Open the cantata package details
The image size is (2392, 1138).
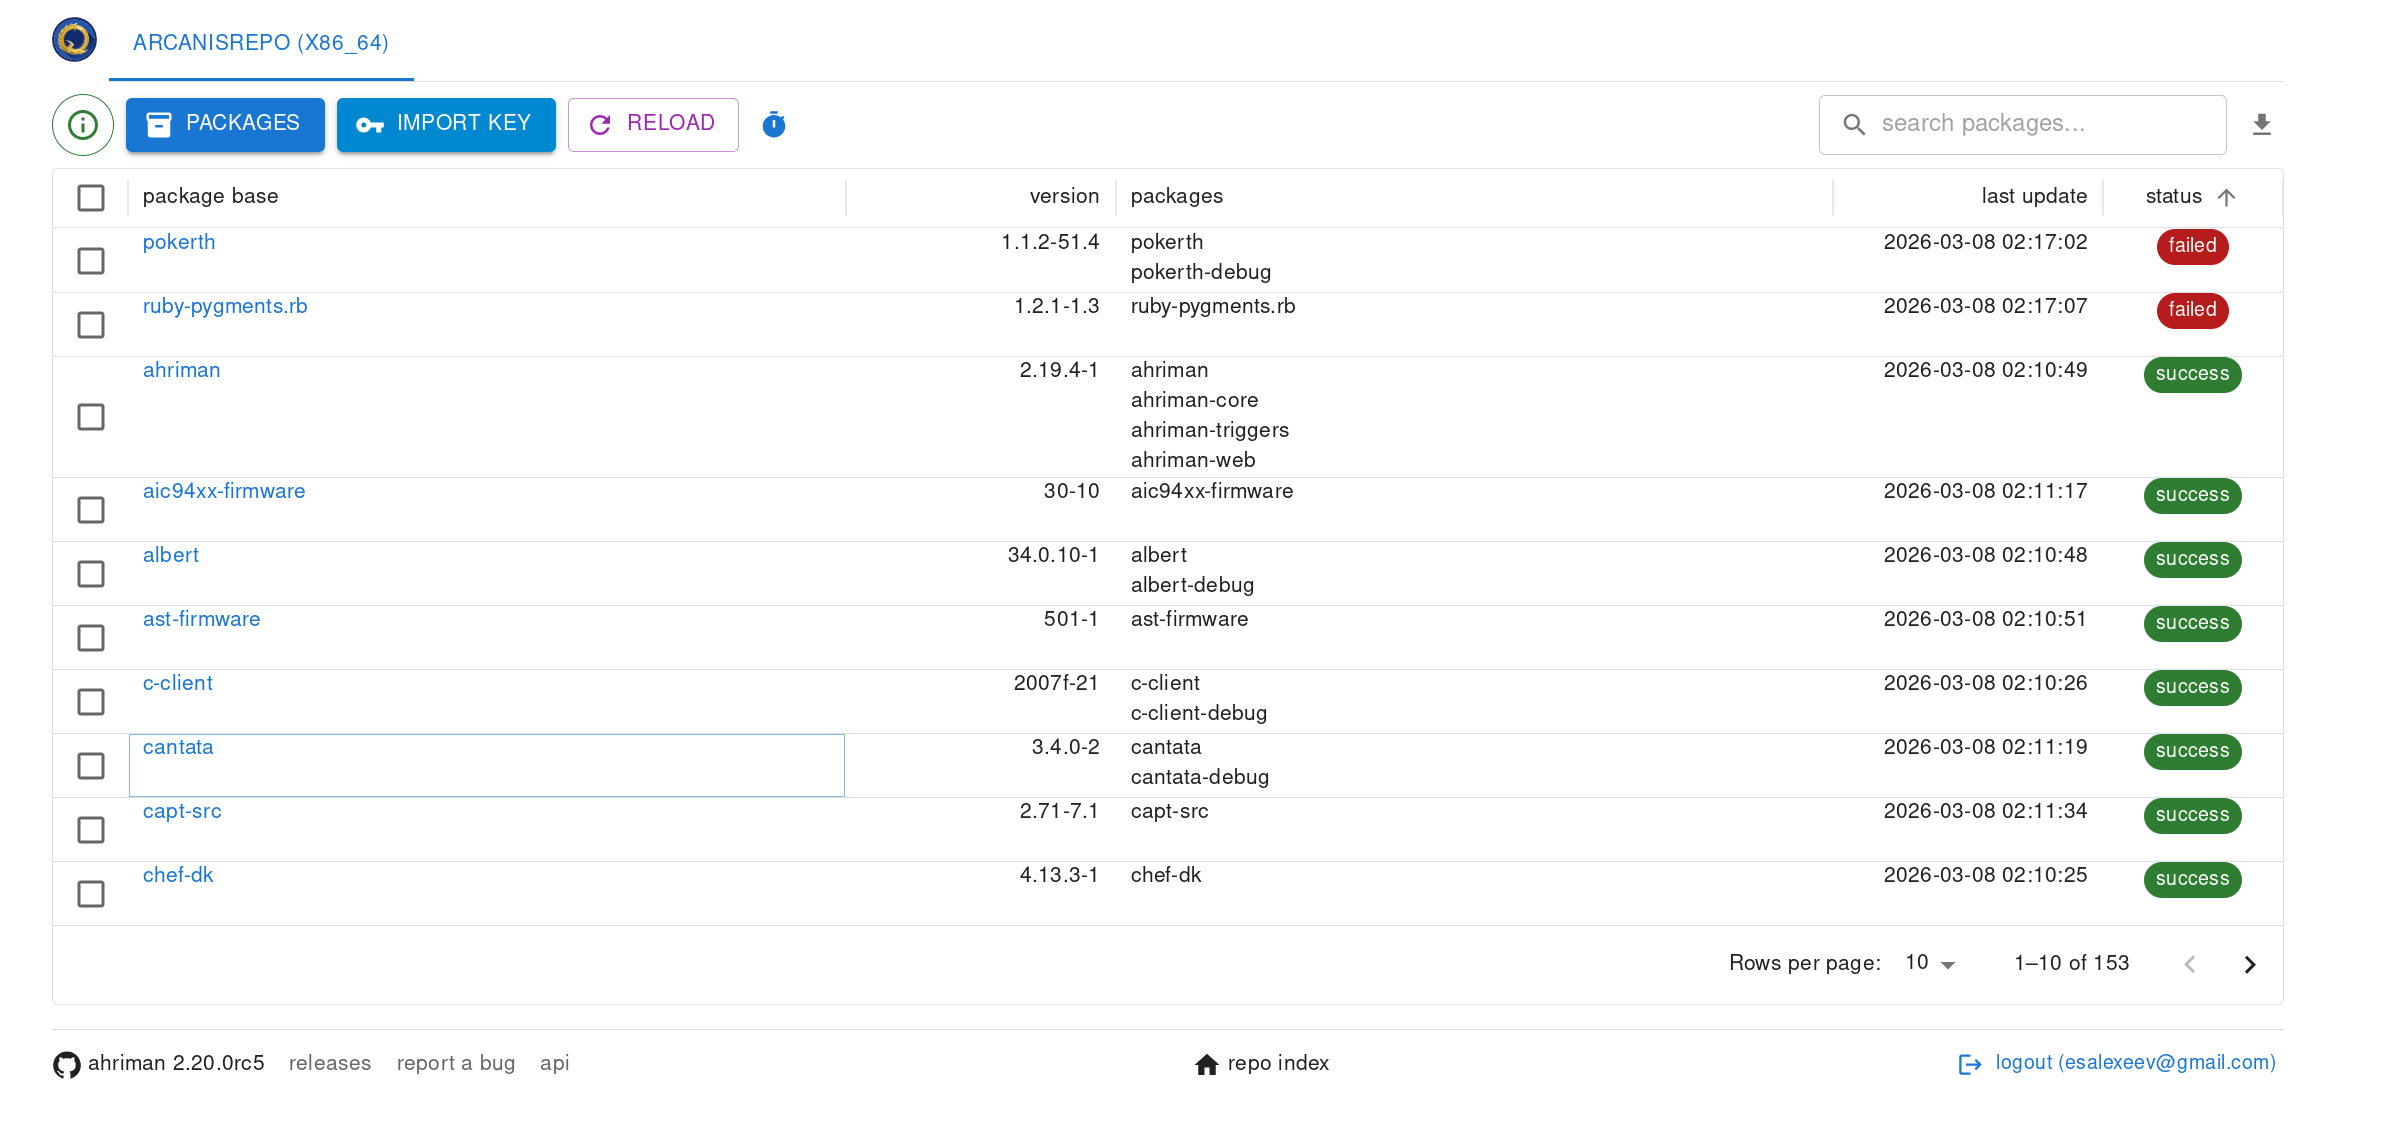(178, 747)
